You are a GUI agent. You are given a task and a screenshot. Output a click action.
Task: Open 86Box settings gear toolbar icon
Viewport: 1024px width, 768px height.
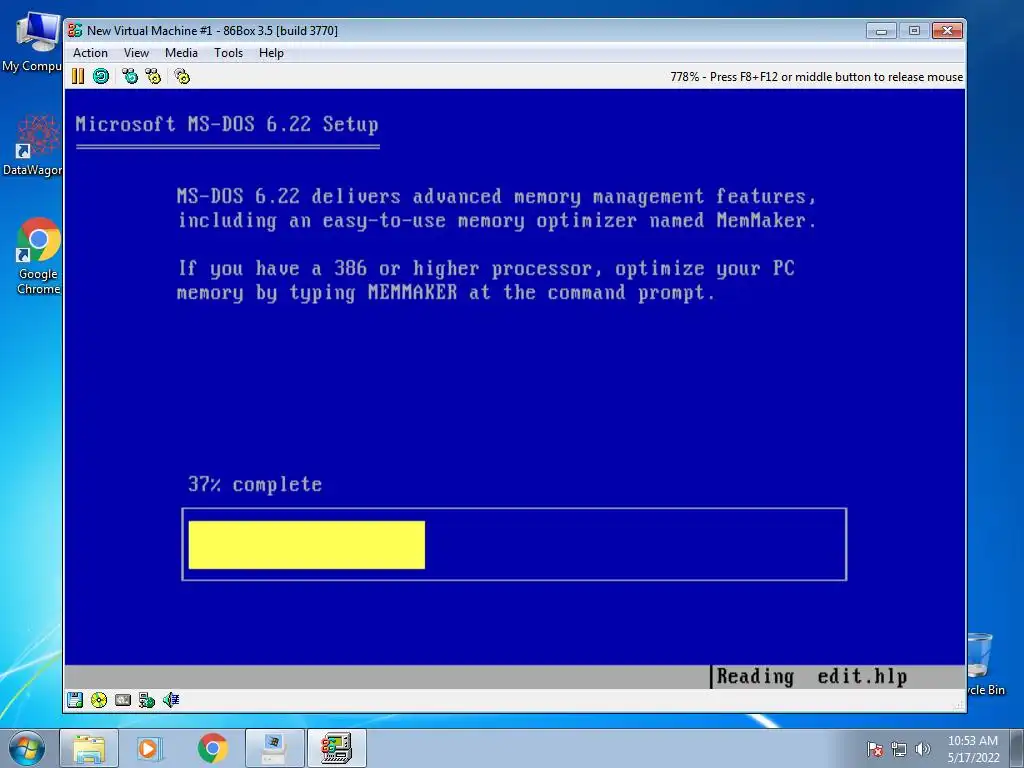pyautogui.click(x=182, y=76)
